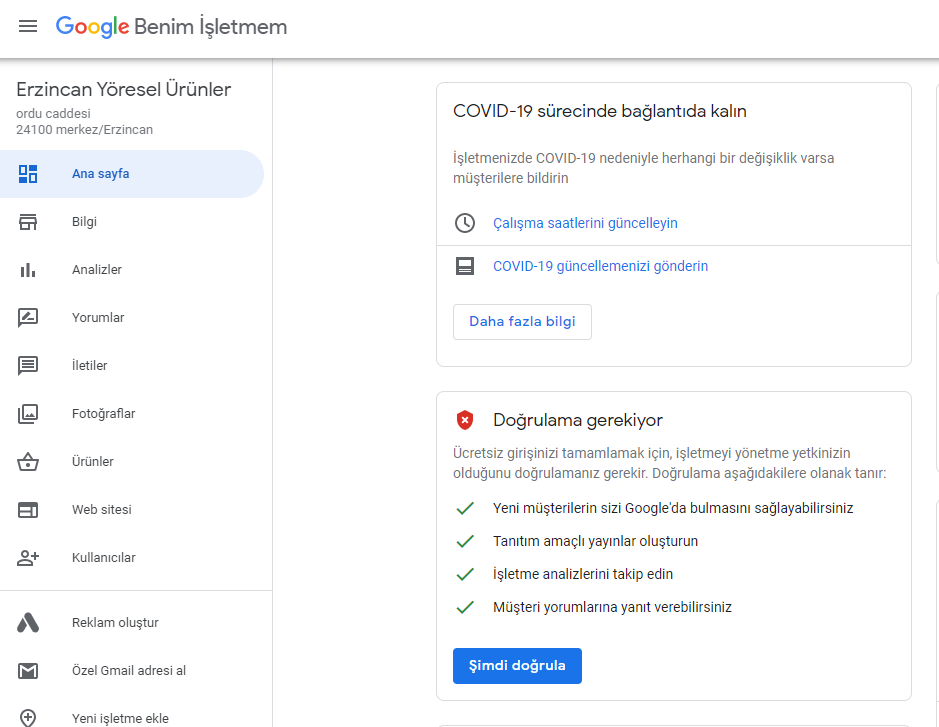Click the Yorumlar review icon

point(28,318)
